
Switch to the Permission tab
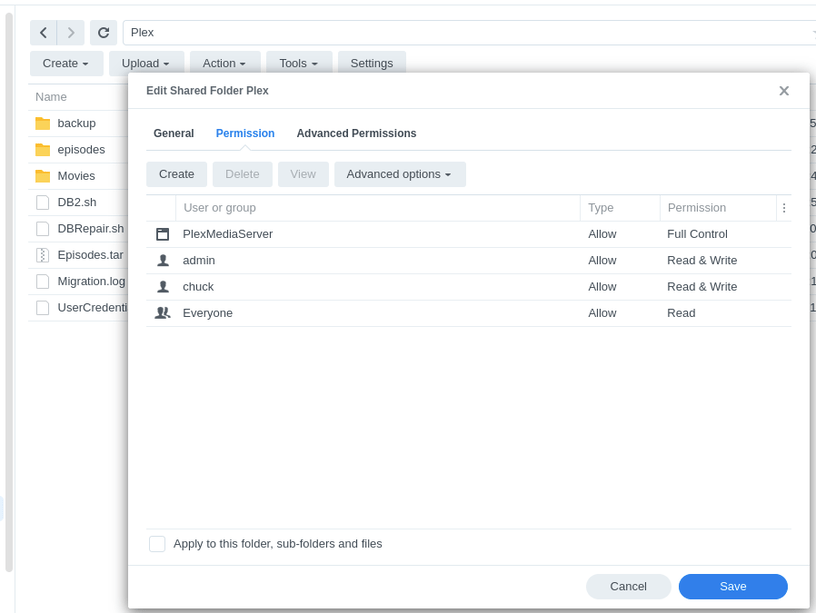(245, 133)
